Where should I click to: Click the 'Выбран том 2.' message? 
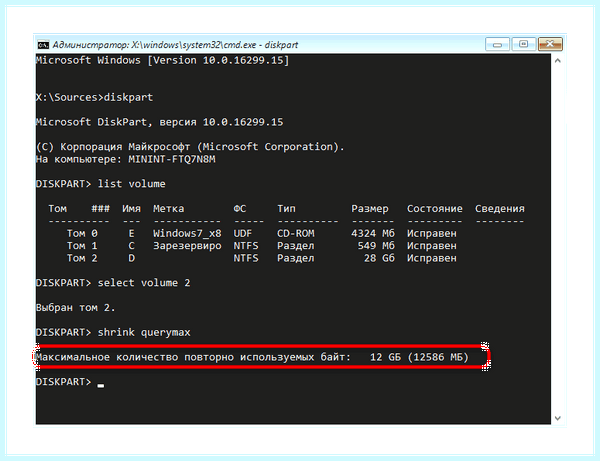pos(75,308)
